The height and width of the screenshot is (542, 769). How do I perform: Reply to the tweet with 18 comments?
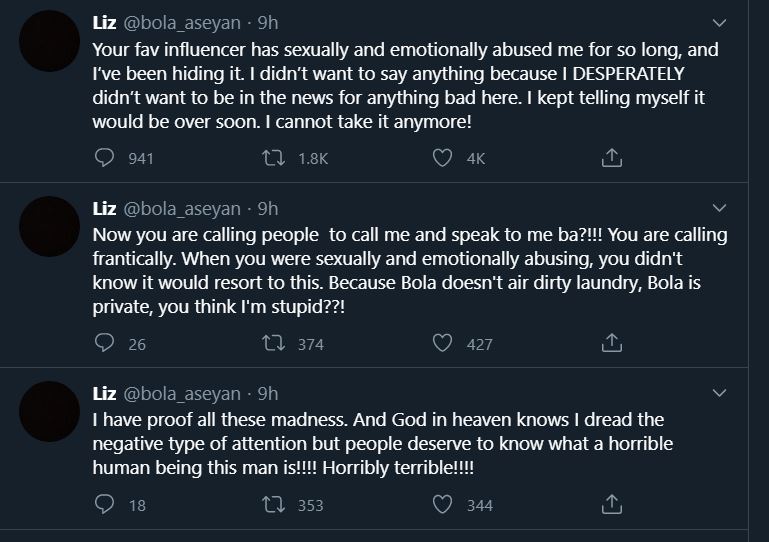pyautogui.click(x=104, y=504)
